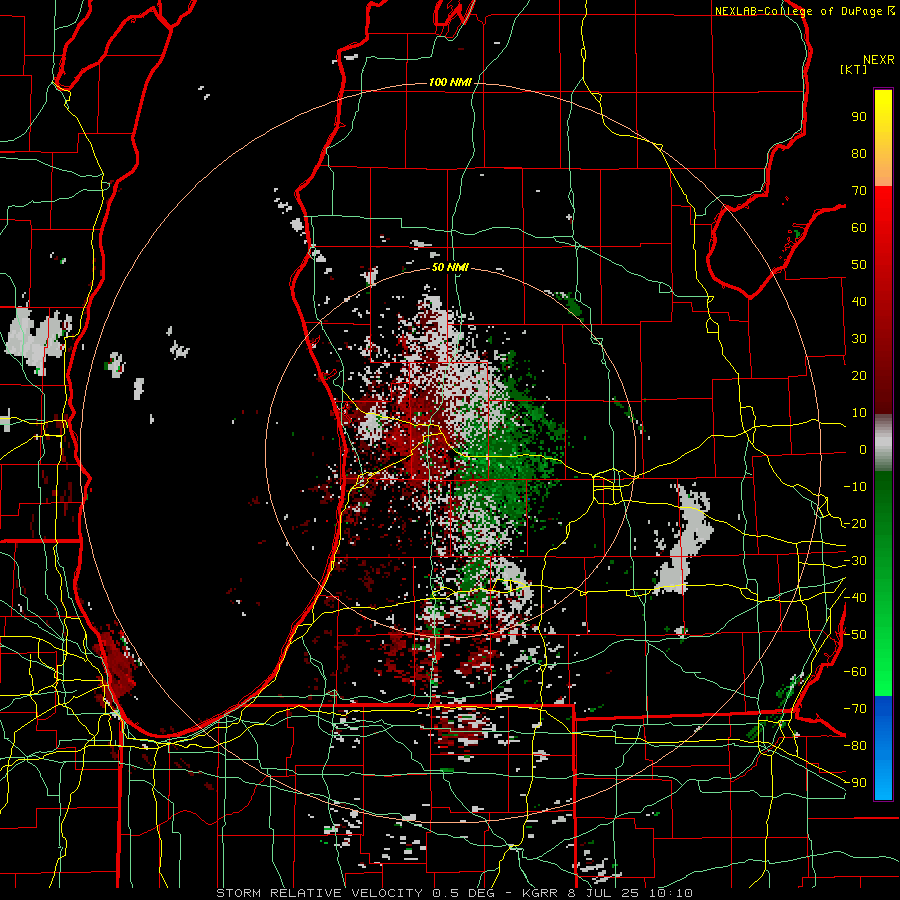Click the 90 value on the velocity scale

point(859,117)
